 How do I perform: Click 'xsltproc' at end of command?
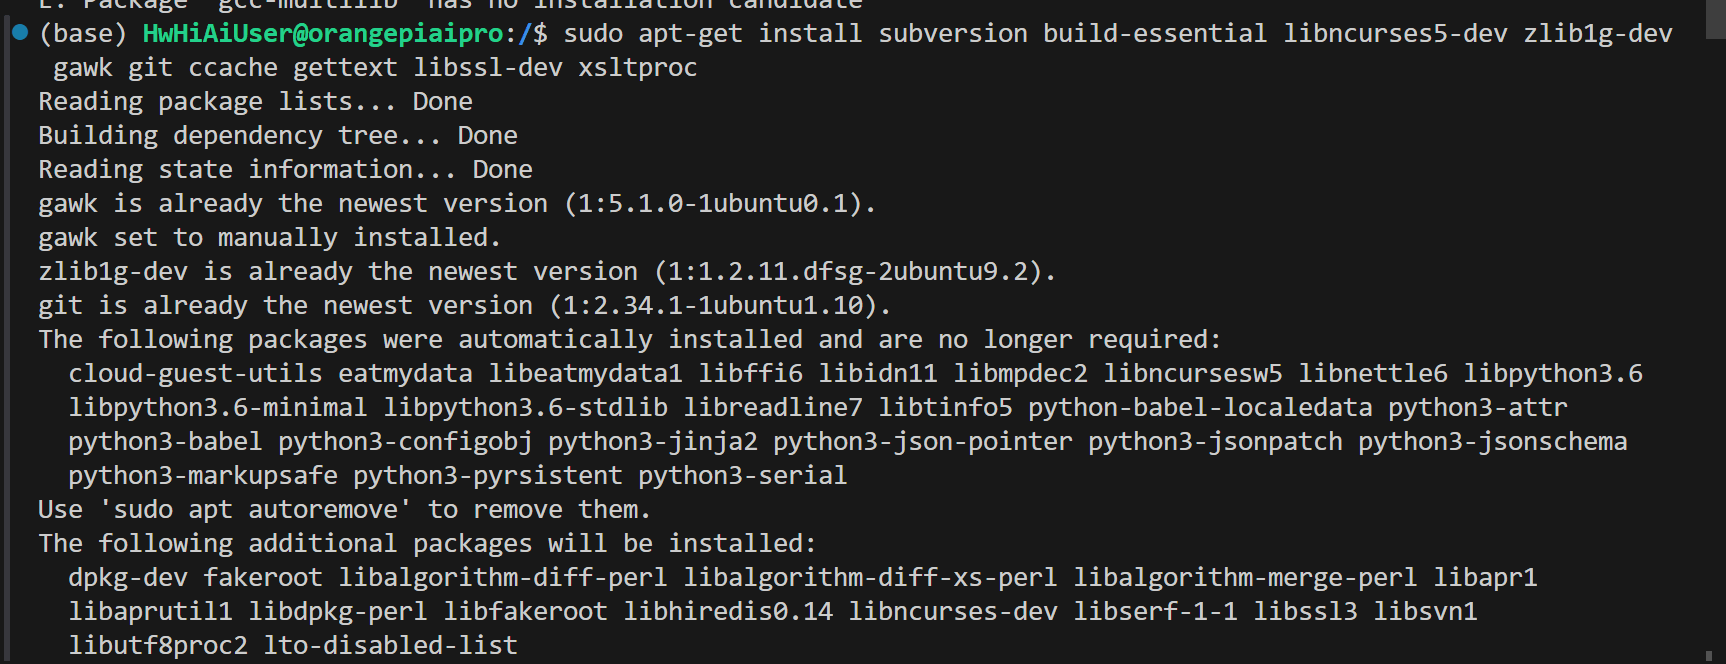638,68
